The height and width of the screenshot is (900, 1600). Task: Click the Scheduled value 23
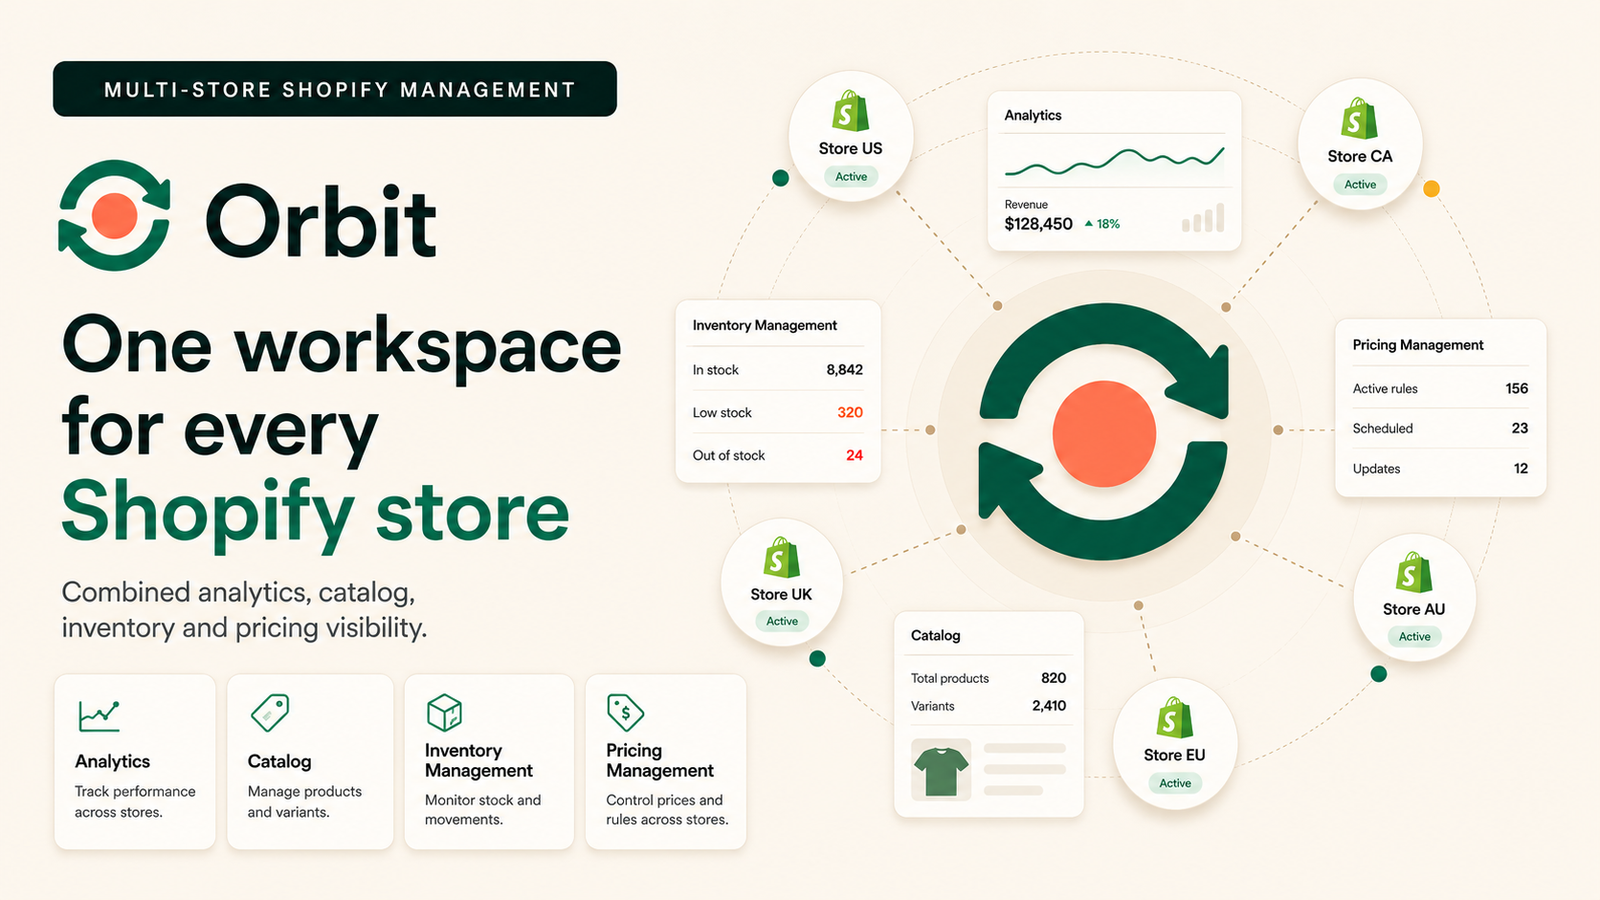(x=1520, y=429)
